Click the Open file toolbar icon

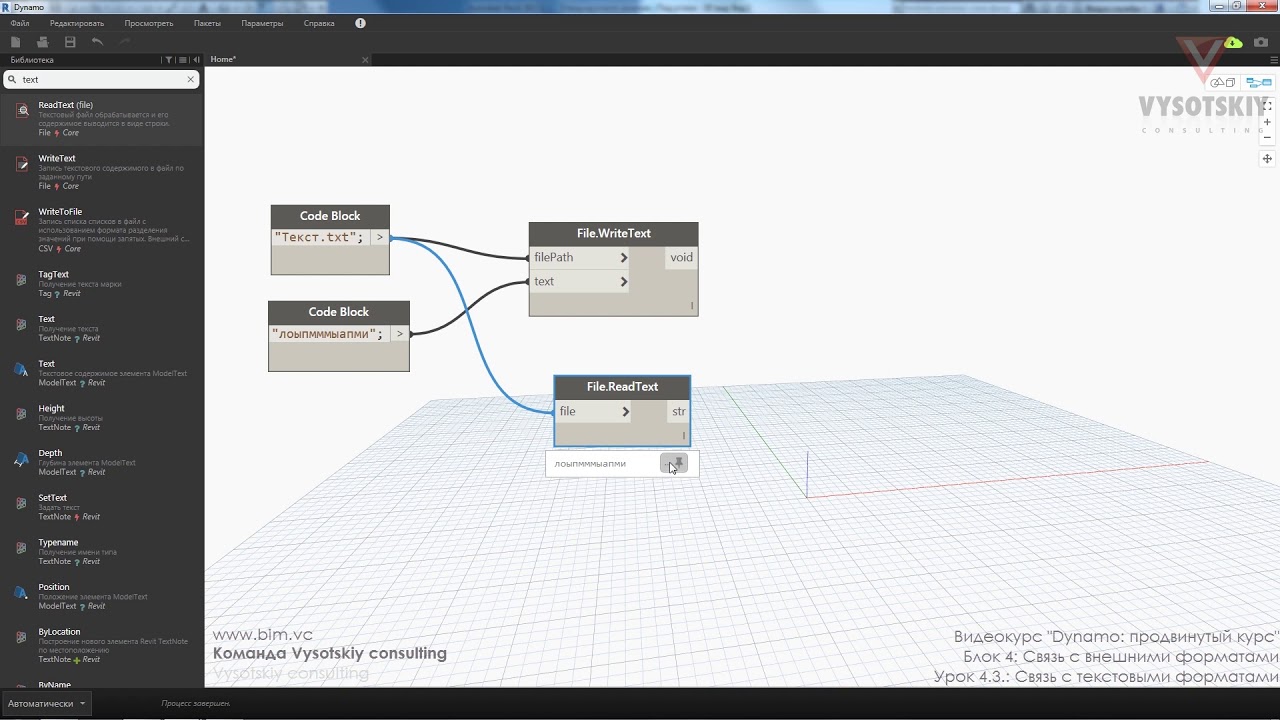click(42, 42)
